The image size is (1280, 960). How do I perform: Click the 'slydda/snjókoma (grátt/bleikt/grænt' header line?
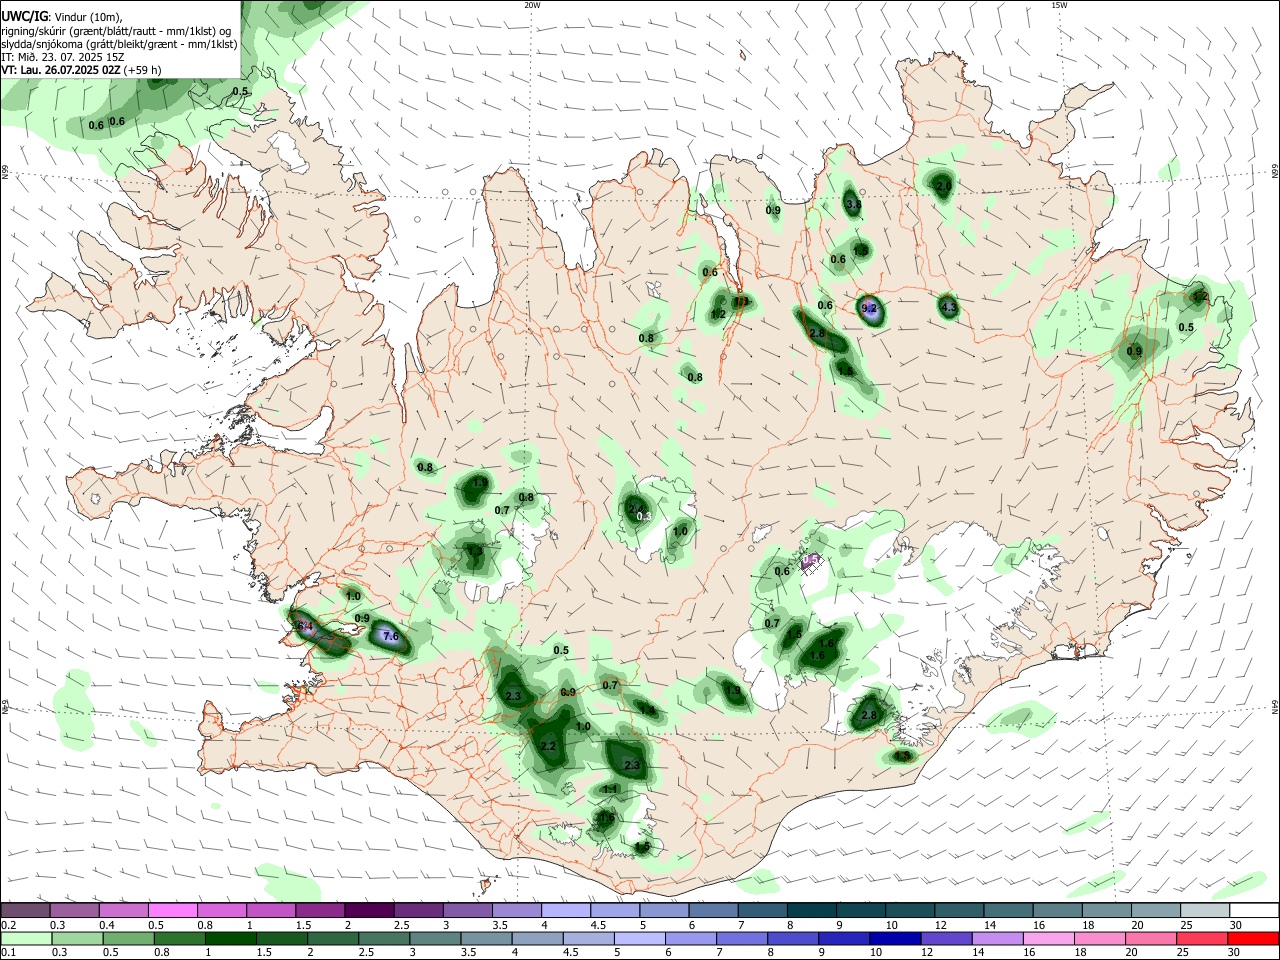click(x=119, y=44)
